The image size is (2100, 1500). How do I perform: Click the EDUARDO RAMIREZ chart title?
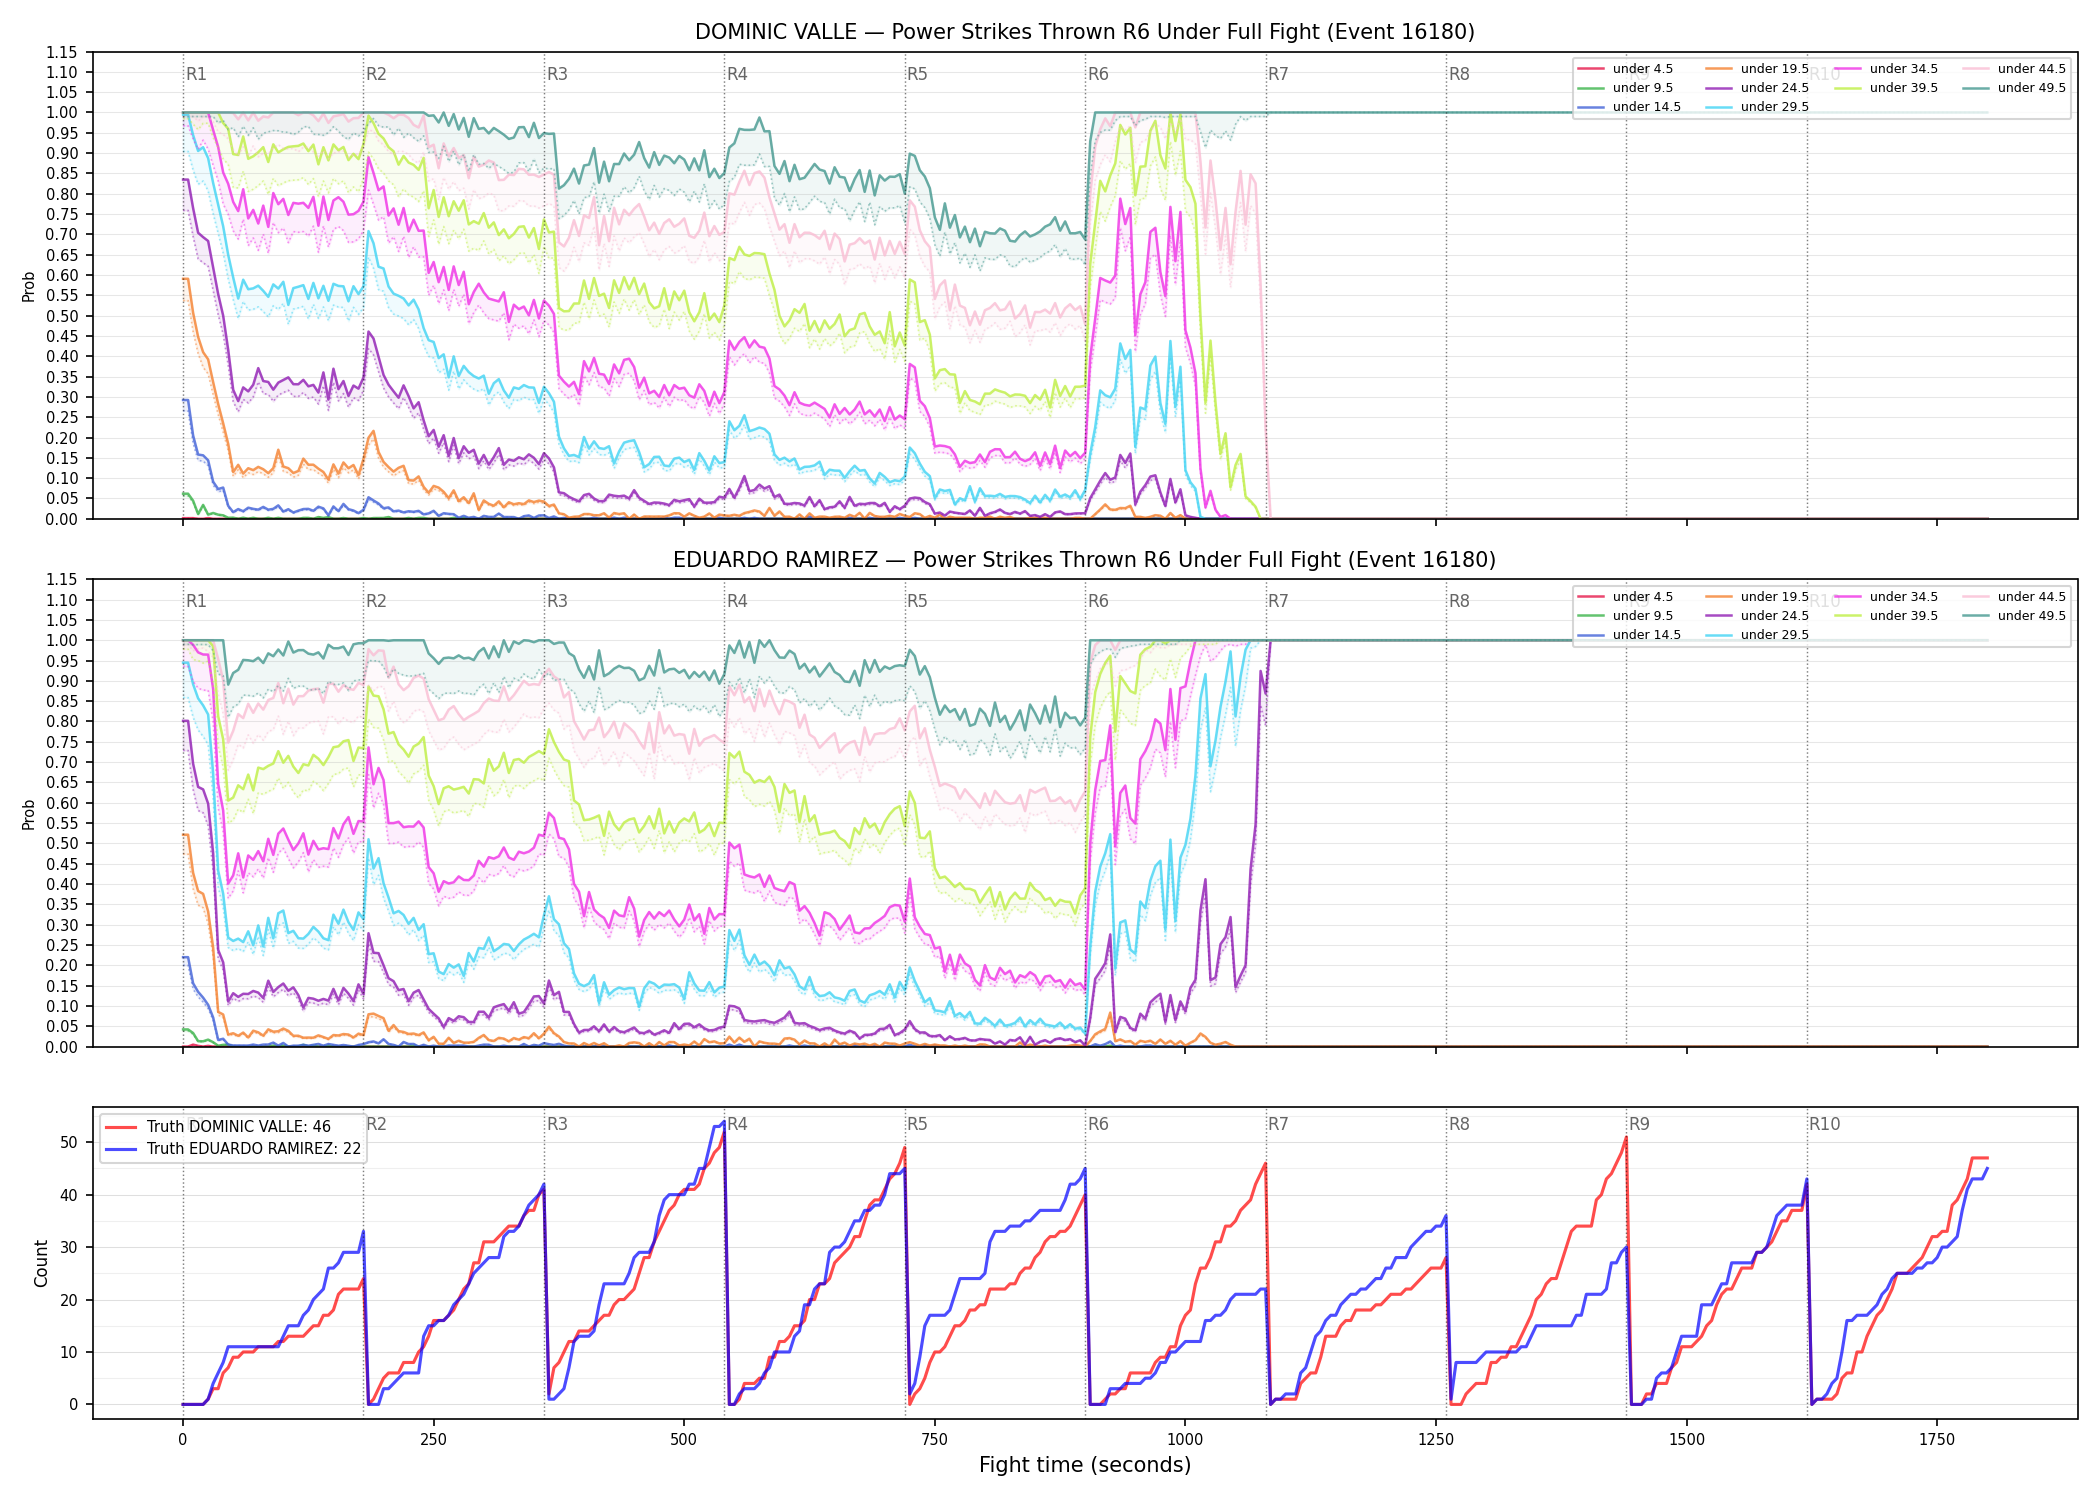(x=1085, y=560)
